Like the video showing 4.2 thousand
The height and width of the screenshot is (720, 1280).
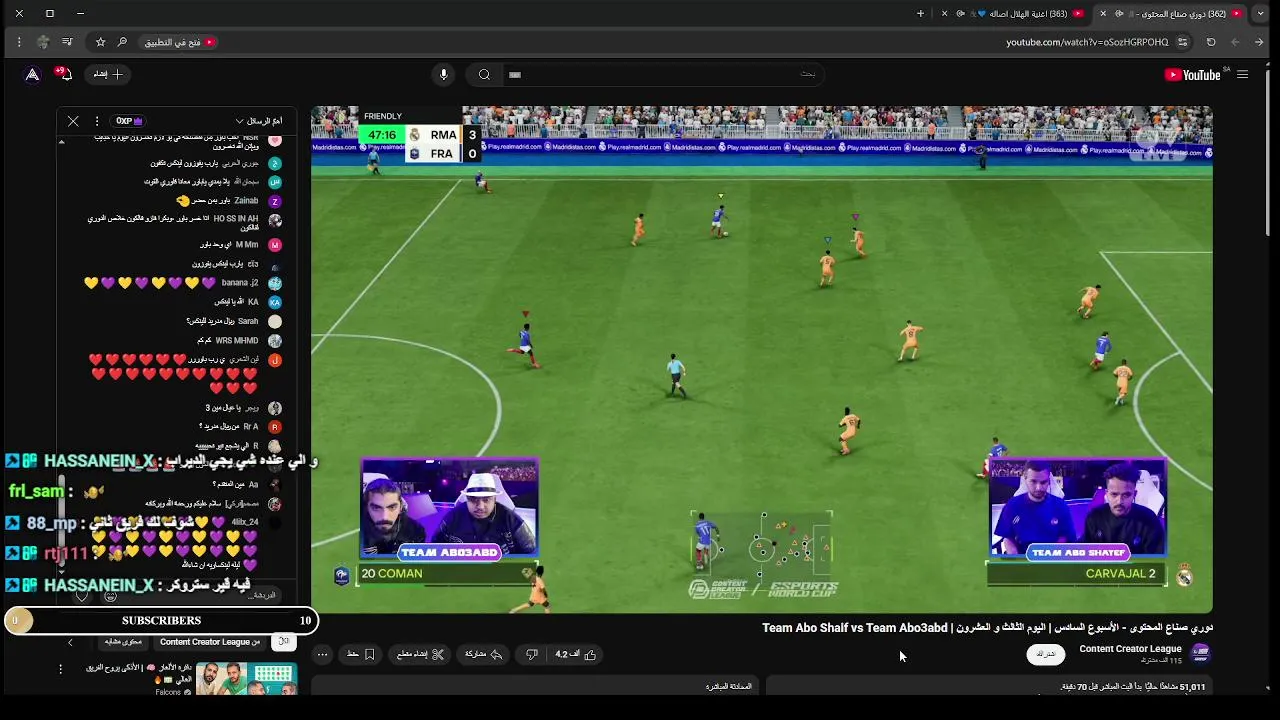(576, 654)
